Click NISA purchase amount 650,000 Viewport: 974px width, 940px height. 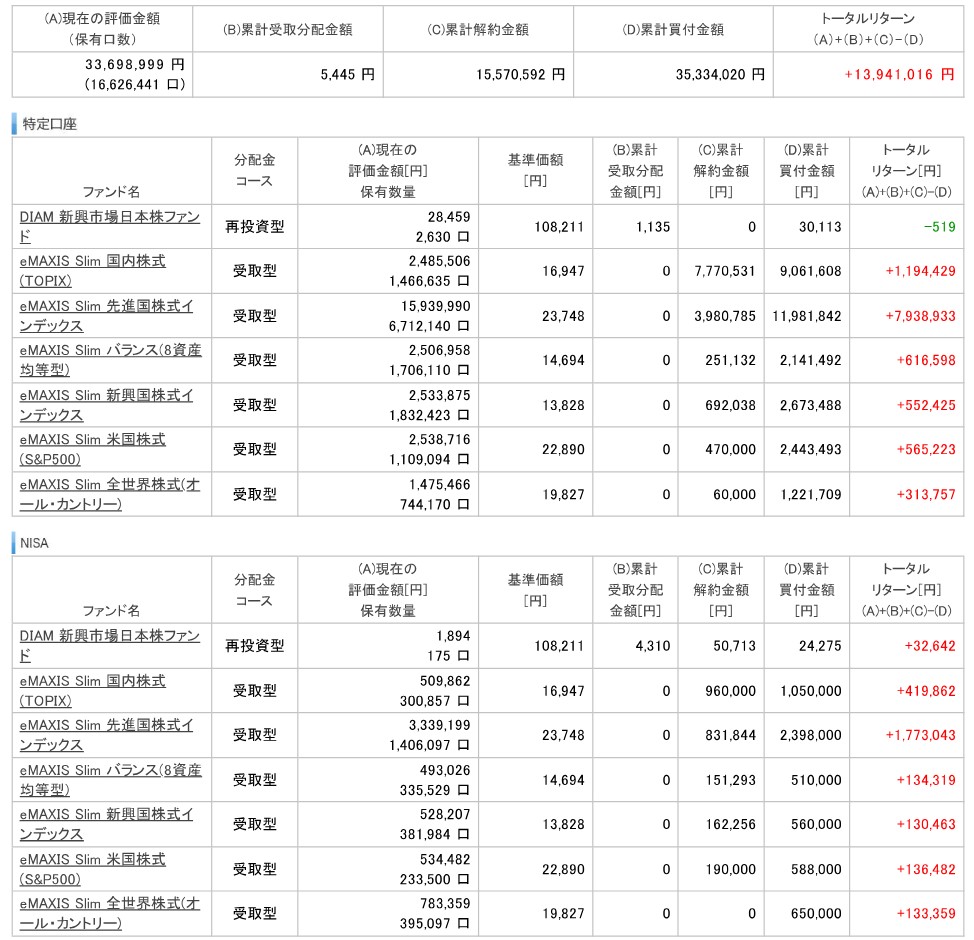816,913
